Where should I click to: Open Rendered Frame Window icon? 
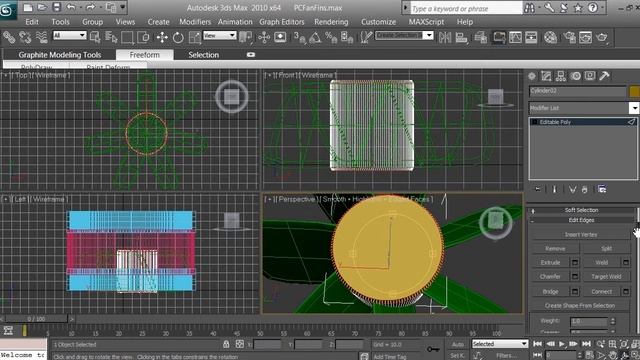[x=585, y=38]
